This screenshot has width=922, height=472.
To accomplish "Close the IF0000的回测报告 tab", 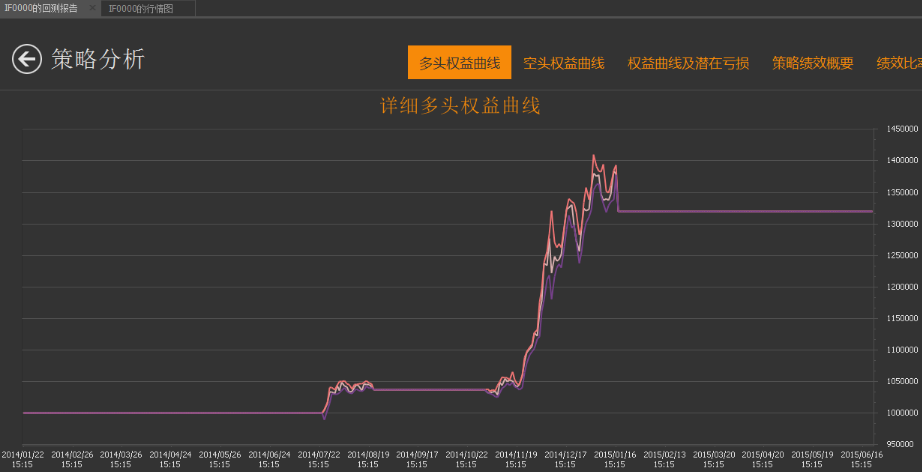I will click(x=92, y=8).
